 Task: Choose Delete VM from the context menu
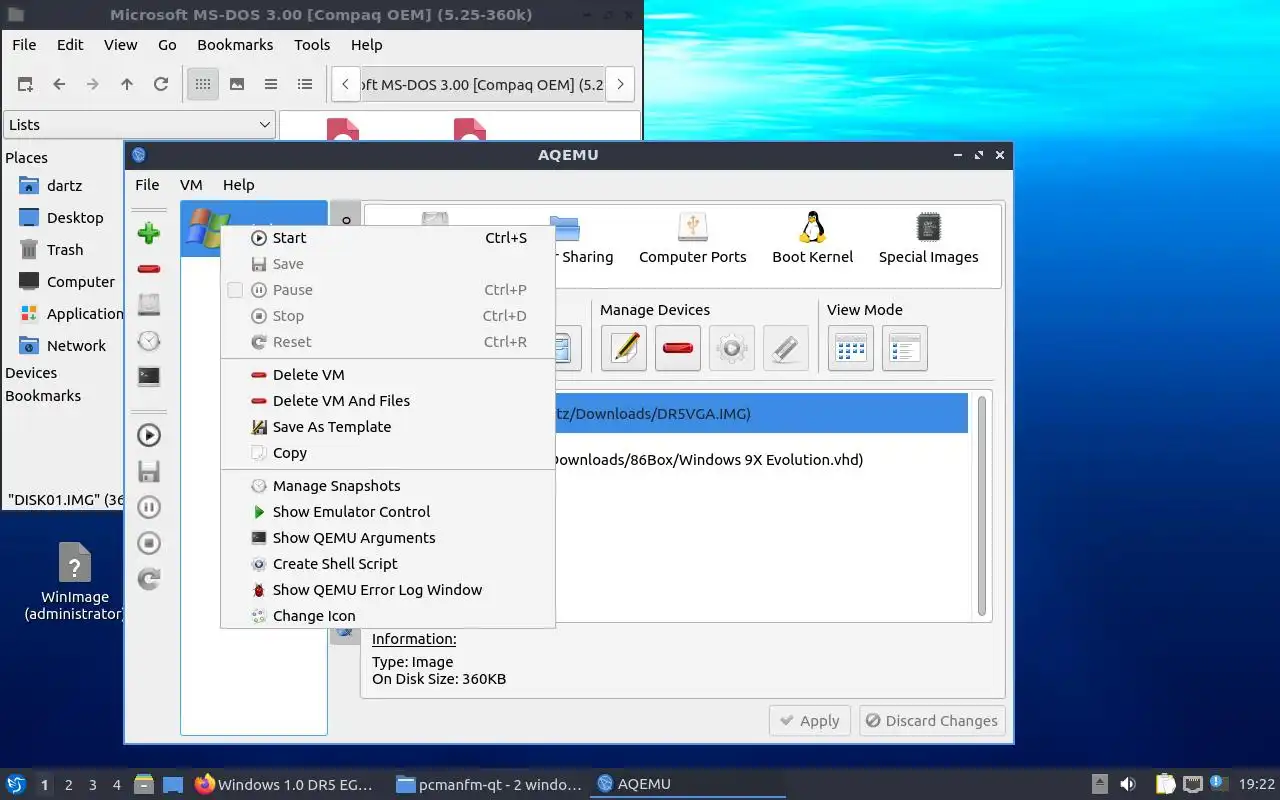pyautogui.click(x=388, y=375)
